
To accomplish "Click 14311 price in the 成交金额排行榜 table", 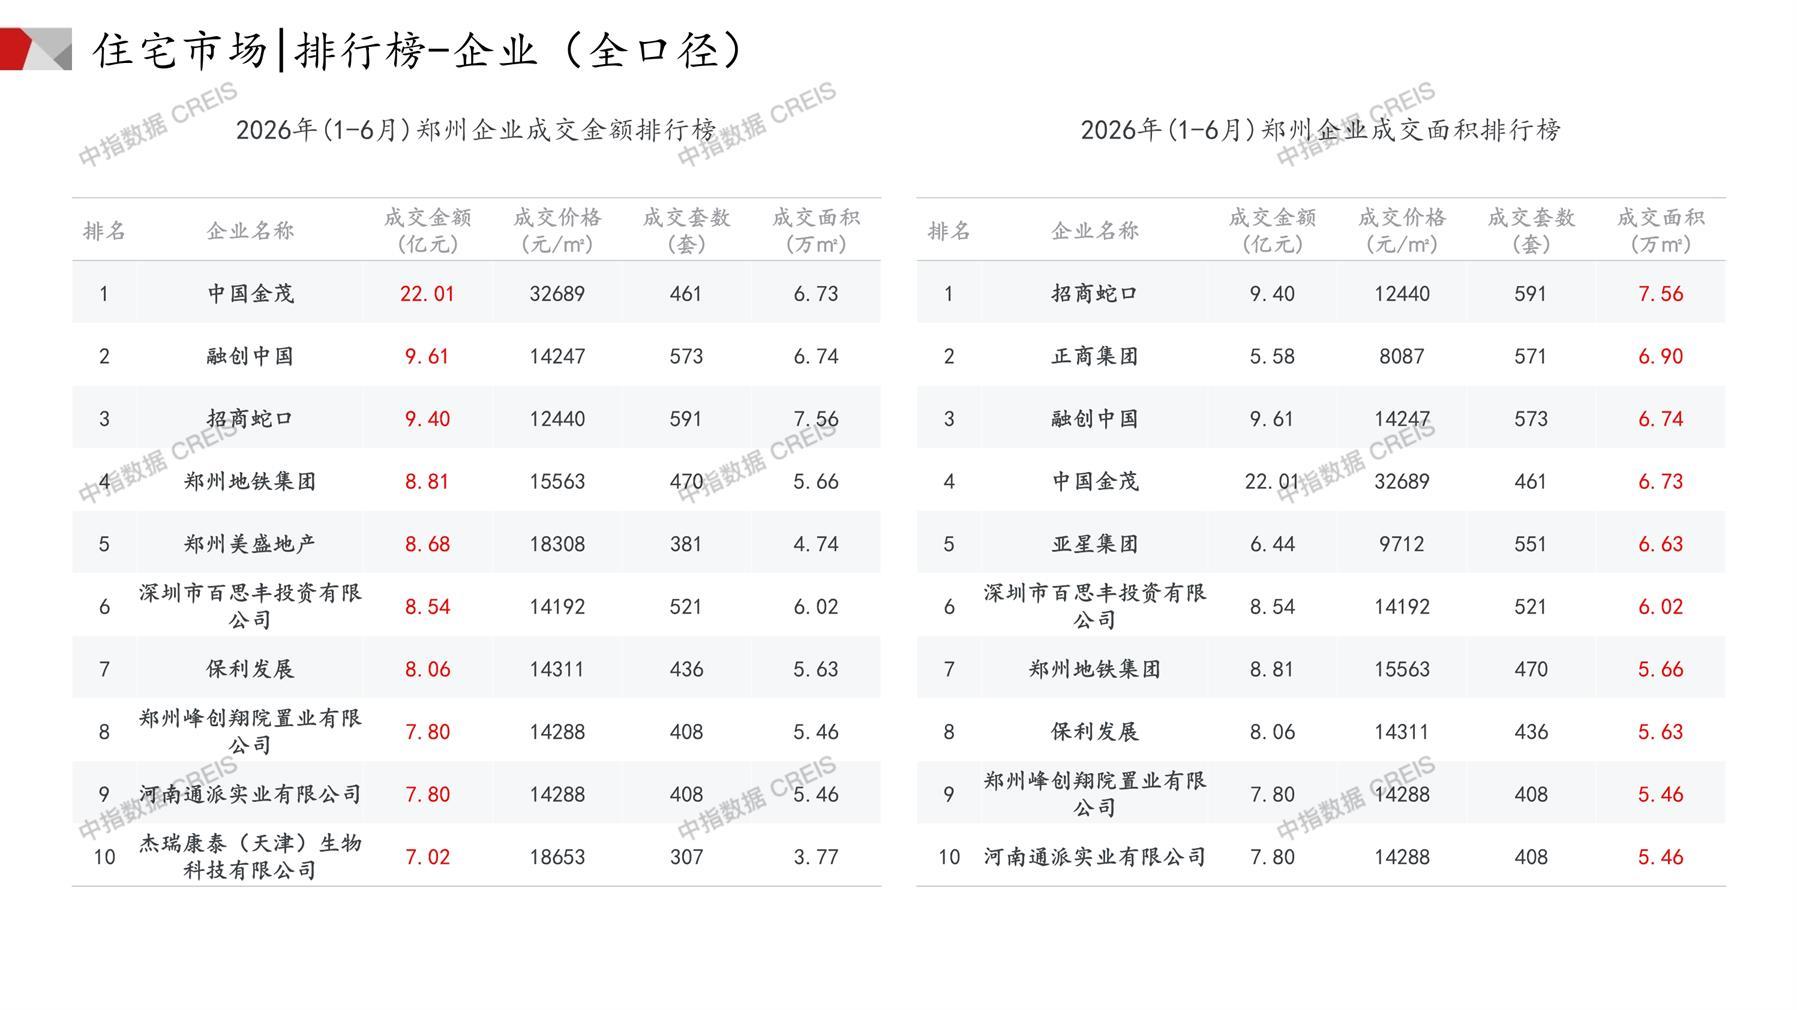I will pyautogui.click(x=557, y=669).
